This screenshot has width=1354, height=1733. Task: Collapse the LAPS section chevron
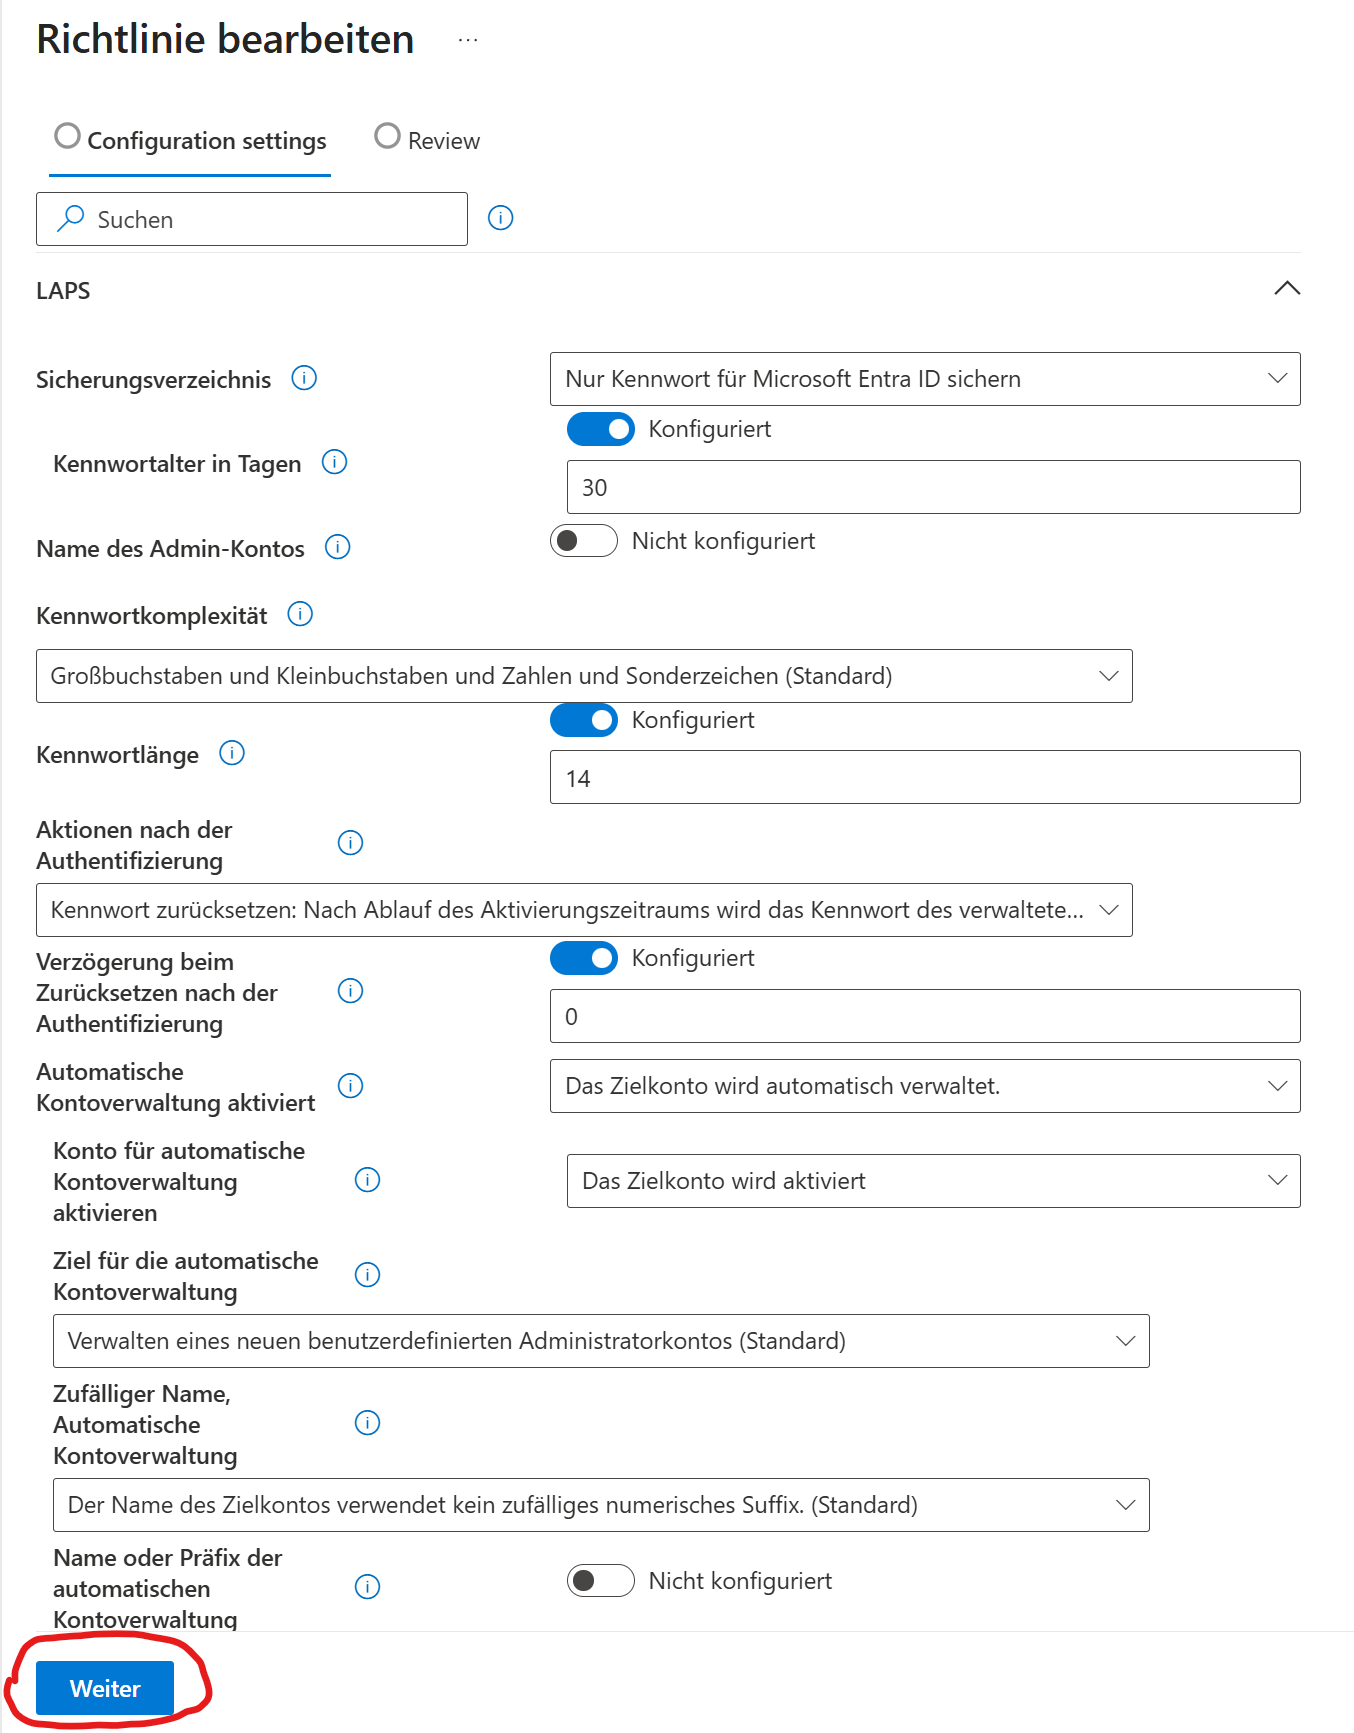1287,289
